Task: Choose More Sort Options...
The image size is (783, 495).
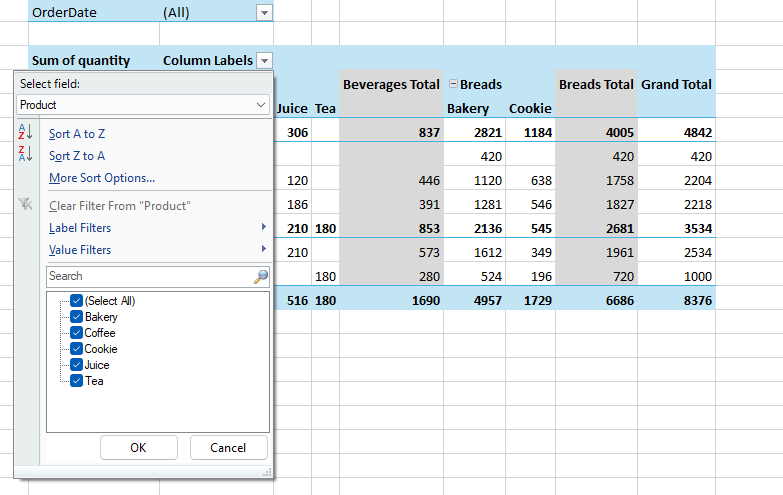Action: click(102, 178)
